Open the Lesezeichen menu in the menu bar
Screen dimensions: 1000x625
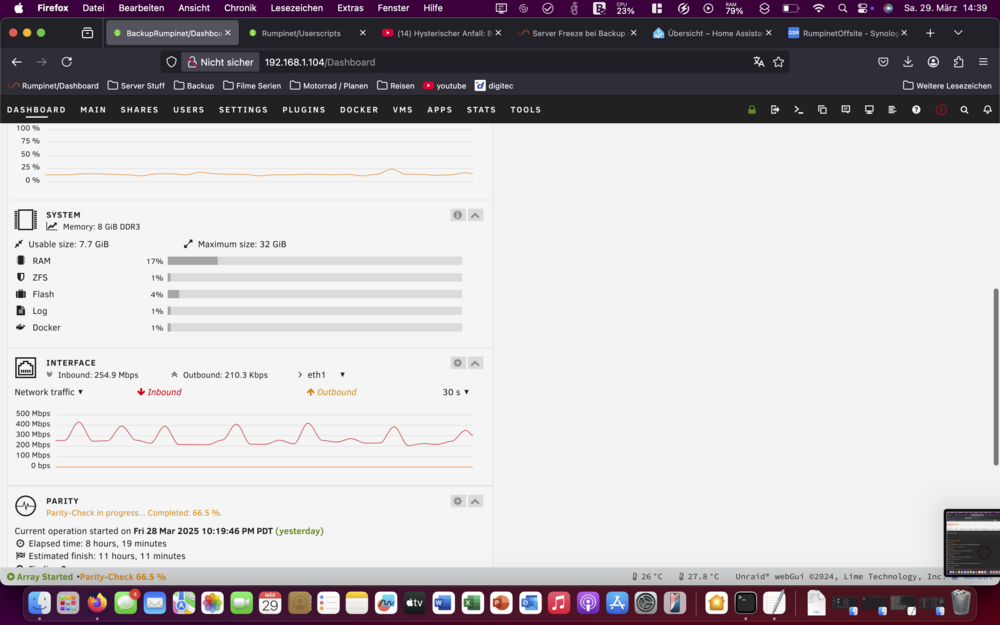[x=297, y=8]
